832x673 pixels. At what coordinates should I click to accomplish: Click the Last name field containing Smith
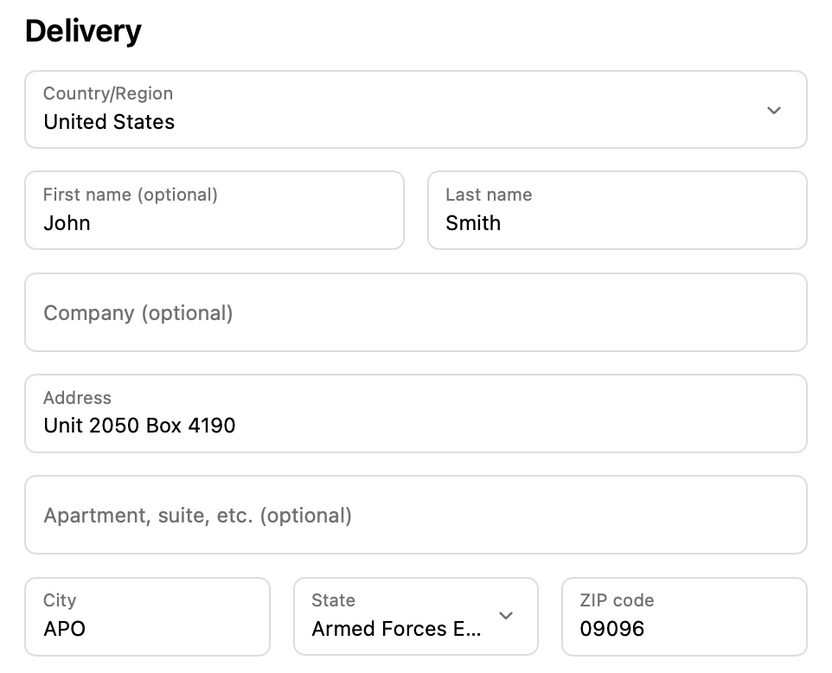click(x=617, y=210)
